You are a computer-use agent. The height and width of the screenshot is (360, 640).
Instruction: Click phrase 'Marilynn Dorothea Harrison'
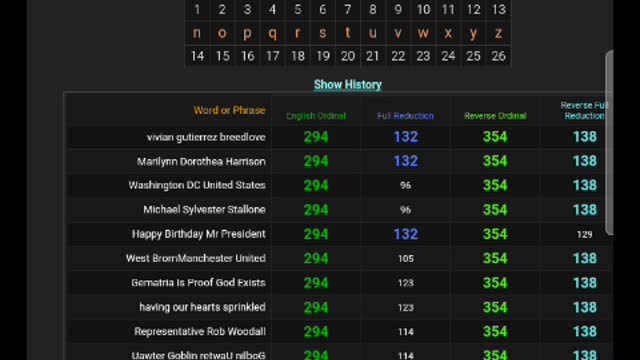[x=201, y=162]
